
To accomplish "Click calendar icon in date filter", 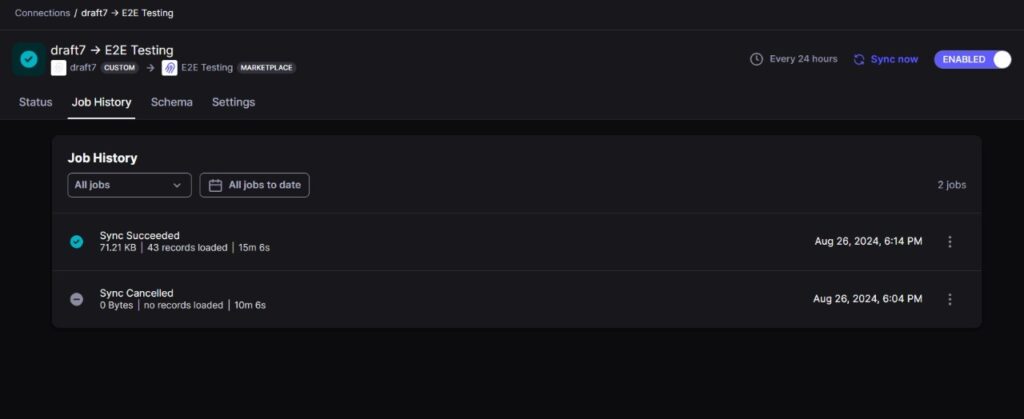I will (x=215, y=185).
